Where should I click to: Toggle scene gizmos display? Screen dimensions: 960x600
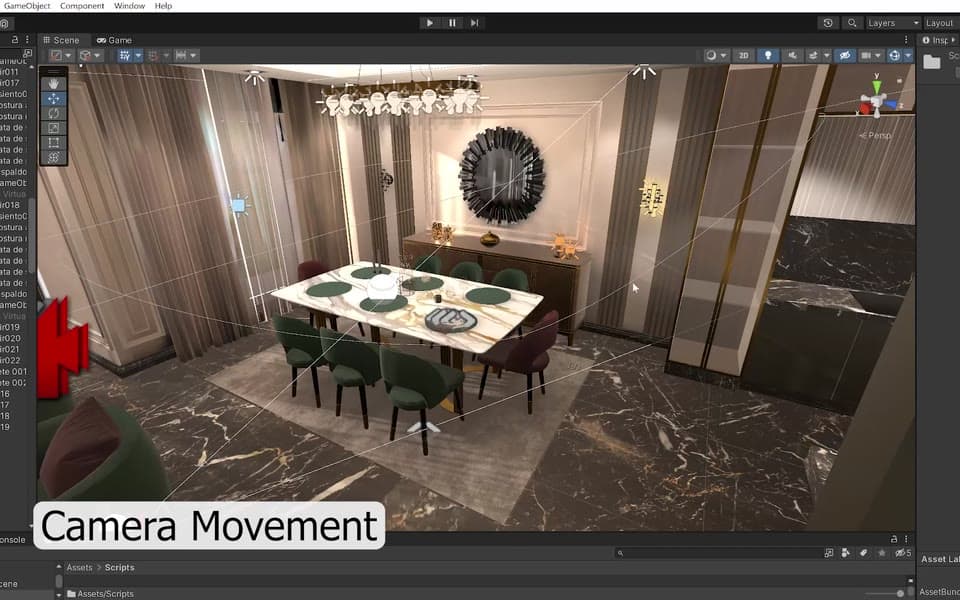click(x=894, y=55)
